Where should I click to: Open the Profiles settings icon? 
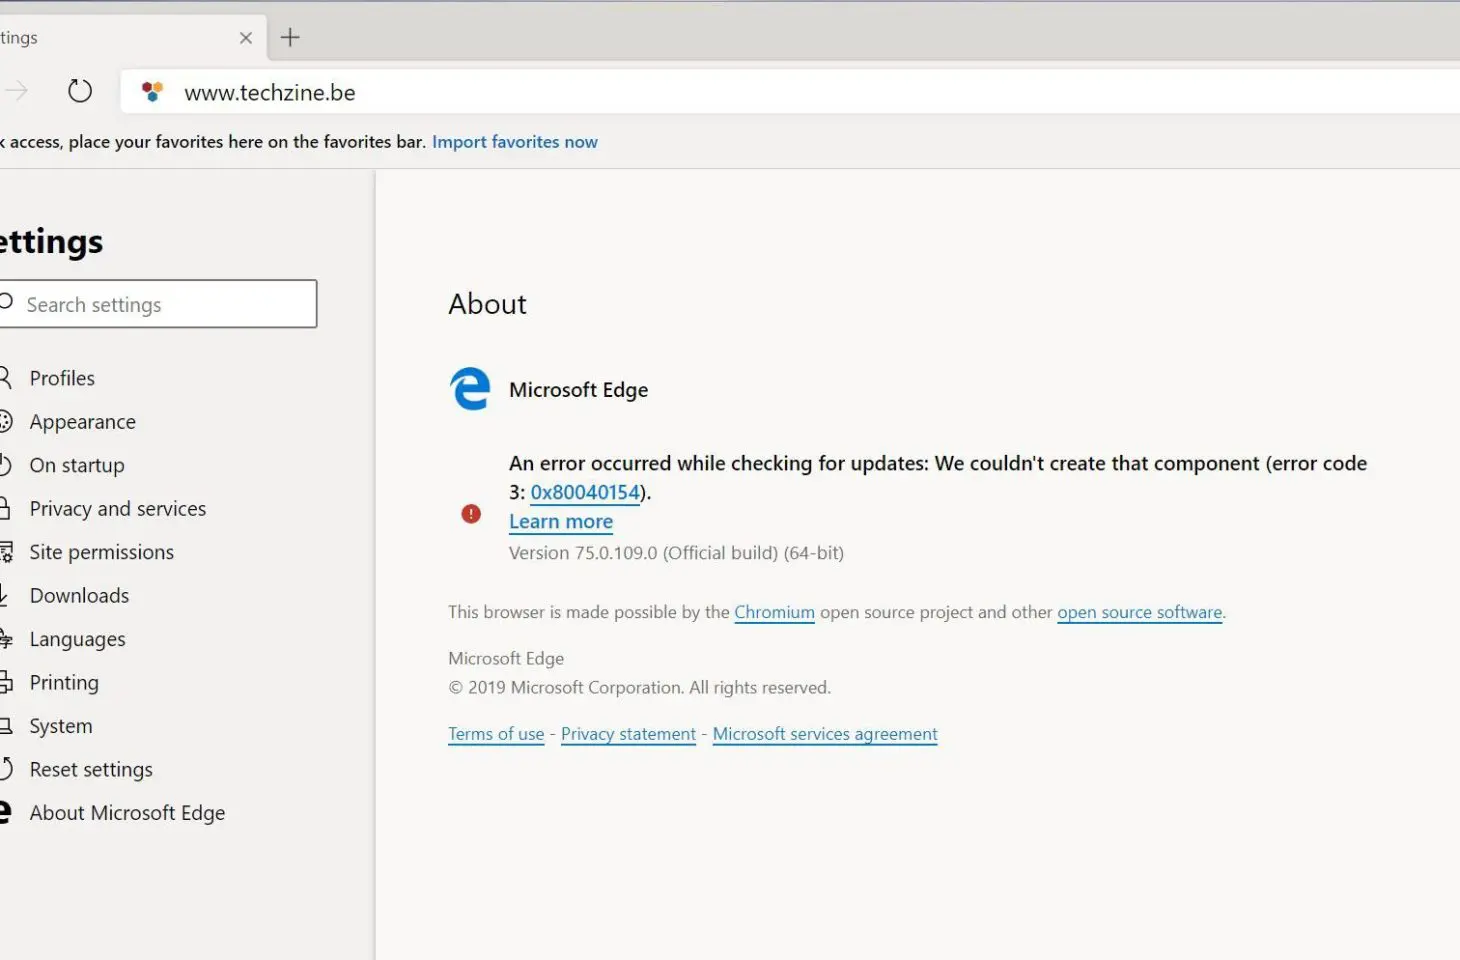4,377
